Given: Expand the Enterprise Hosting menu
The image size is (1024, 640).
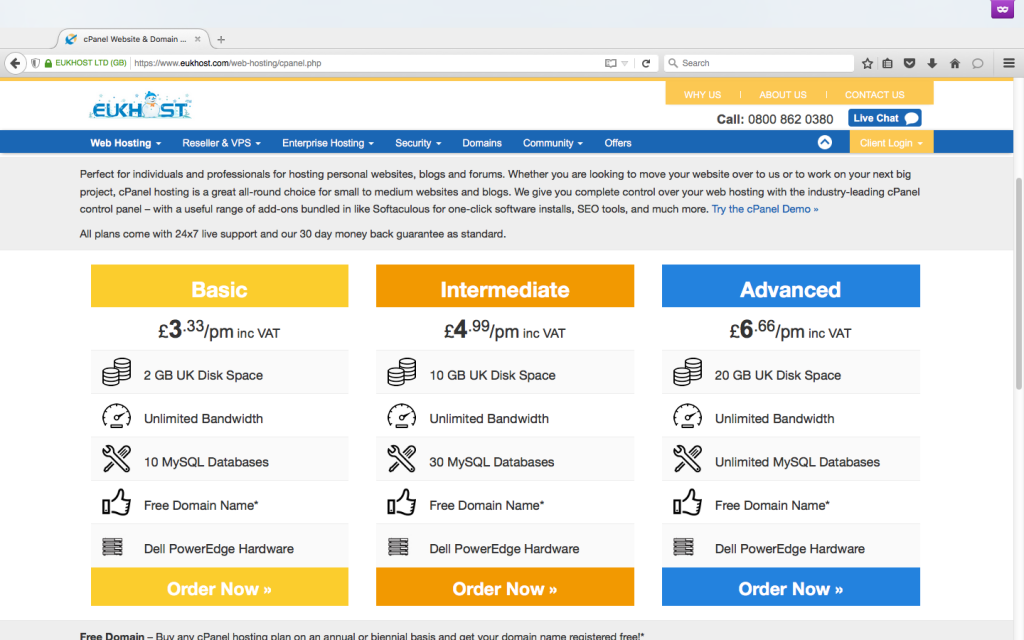Looking at the screenshot, I should coord(328,143).
